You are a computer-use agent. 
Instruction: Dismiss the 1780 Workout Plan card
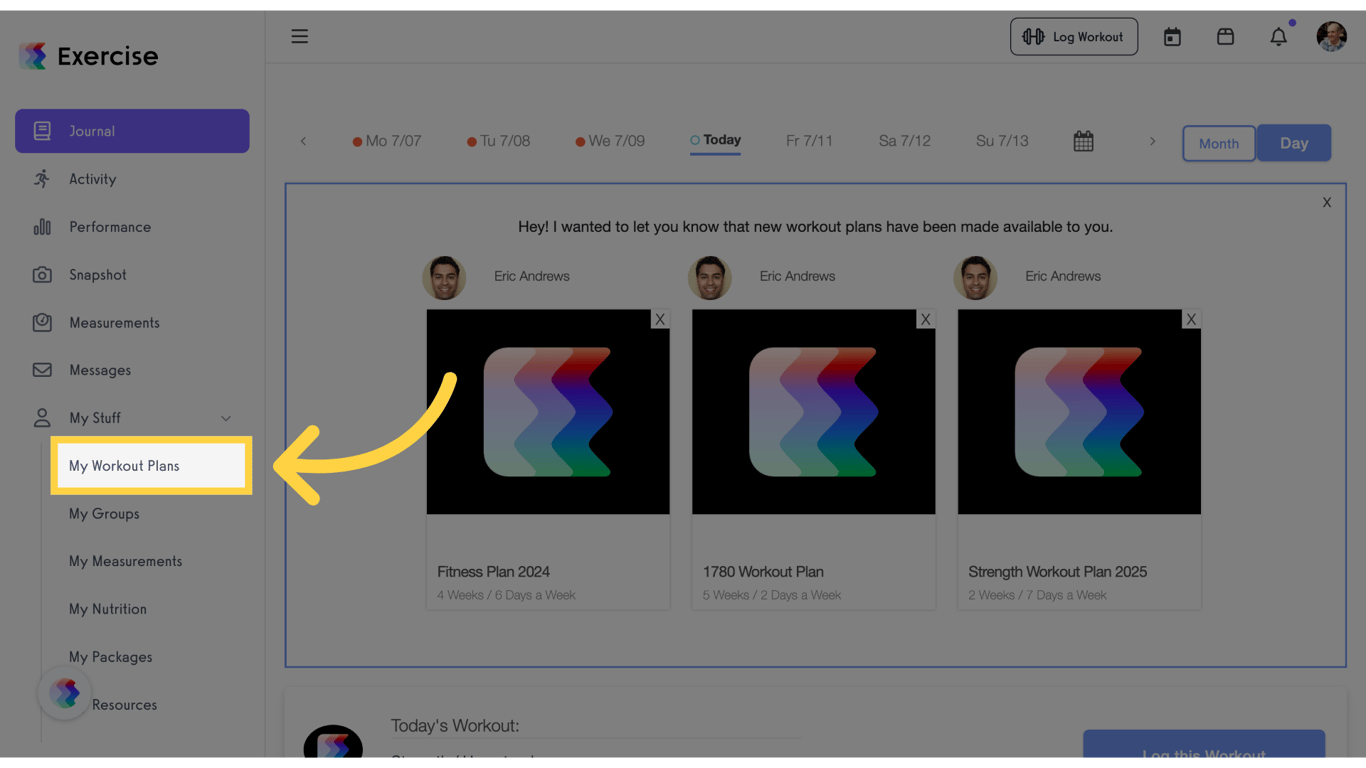pyautogui.click(x=925, y=320)
